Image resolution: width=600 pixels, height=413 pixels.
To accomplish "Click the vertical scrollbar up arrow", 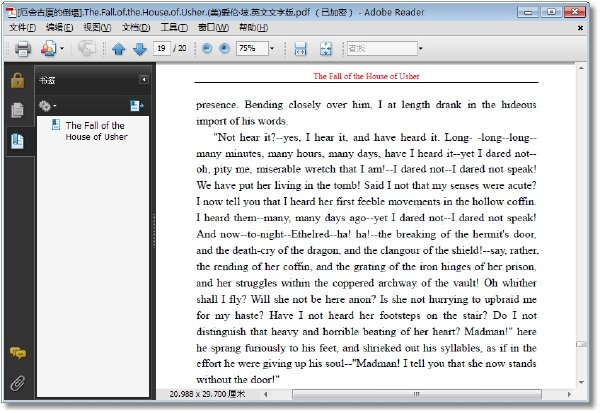I will click(x=581, y=68).
